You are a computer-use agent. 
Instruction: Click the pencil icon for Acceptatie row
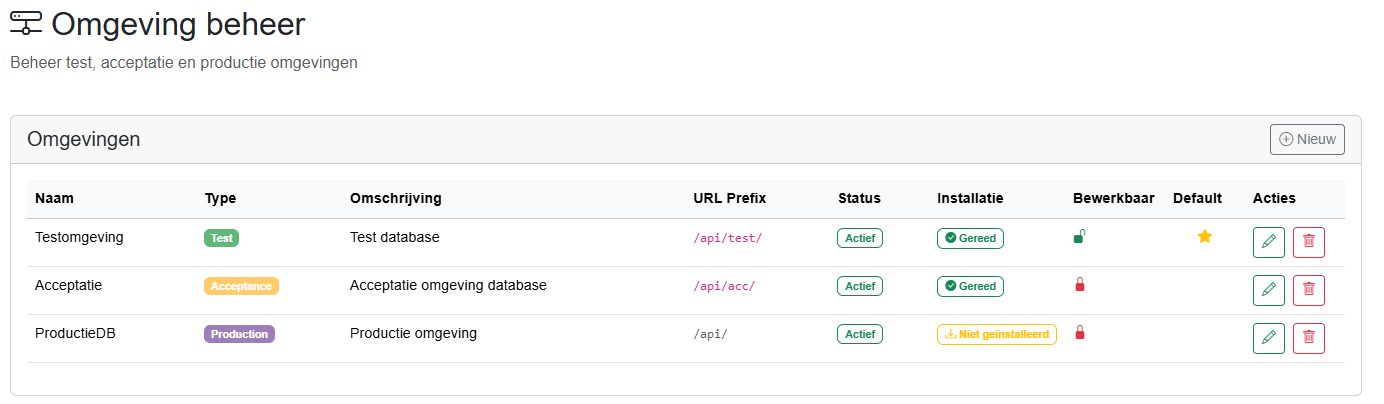pyautogui.click(x=1268, y=290)
